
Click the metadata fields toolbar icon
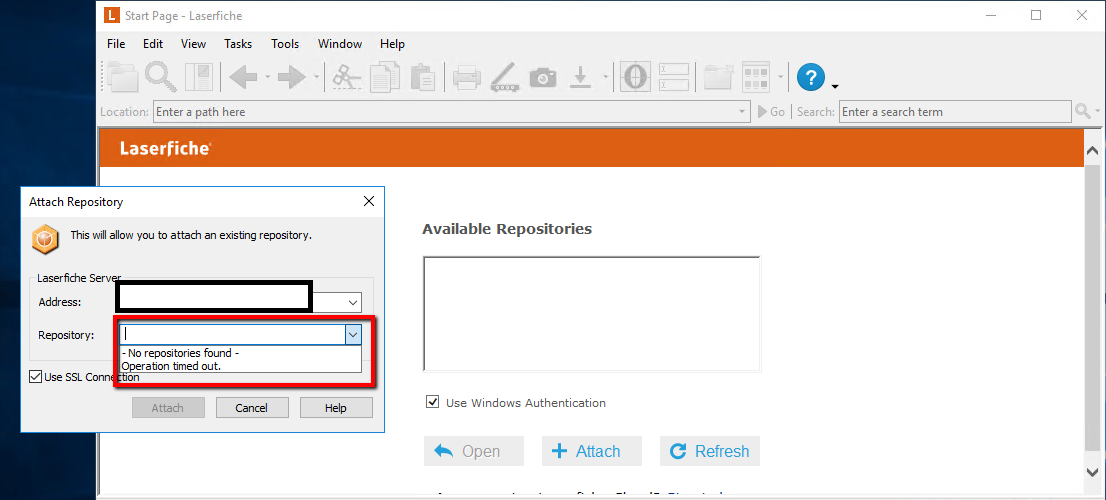(673, 77)
